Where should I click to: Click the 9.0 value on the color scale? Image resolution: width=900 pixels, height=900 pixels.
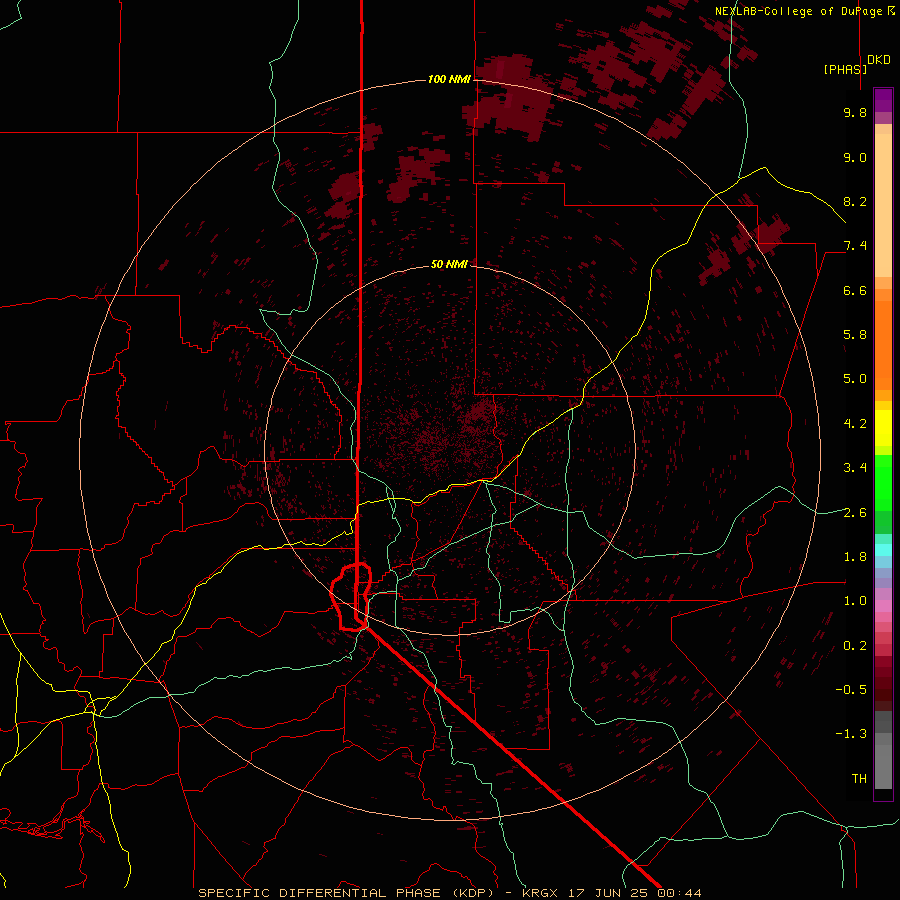tap(855, 157)
